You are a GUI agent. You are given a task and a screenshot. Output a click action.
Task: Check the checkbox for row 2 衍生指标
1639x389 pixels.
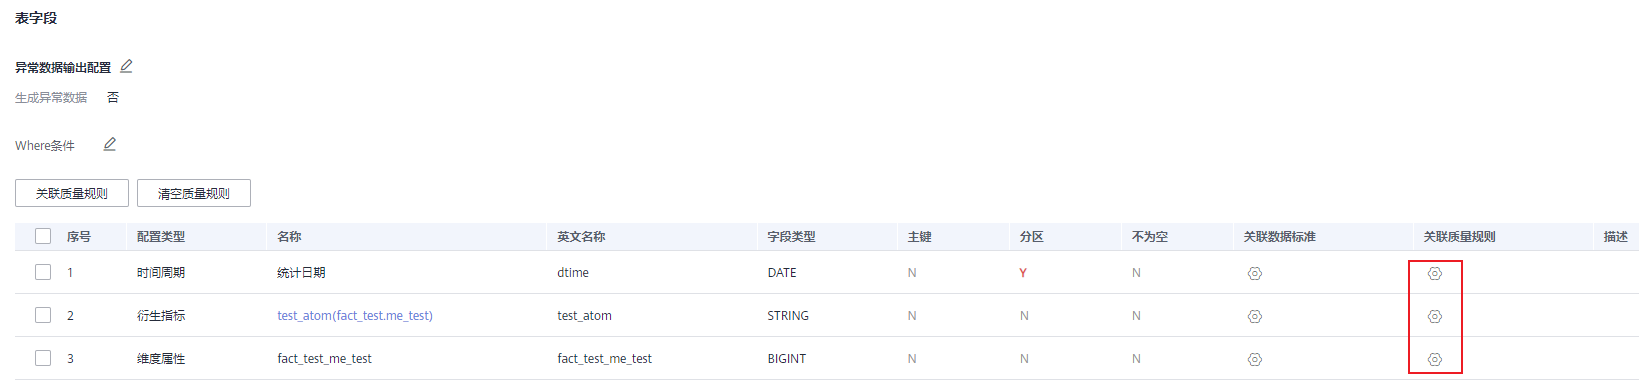pyautogui.click(x=43, y=315)
